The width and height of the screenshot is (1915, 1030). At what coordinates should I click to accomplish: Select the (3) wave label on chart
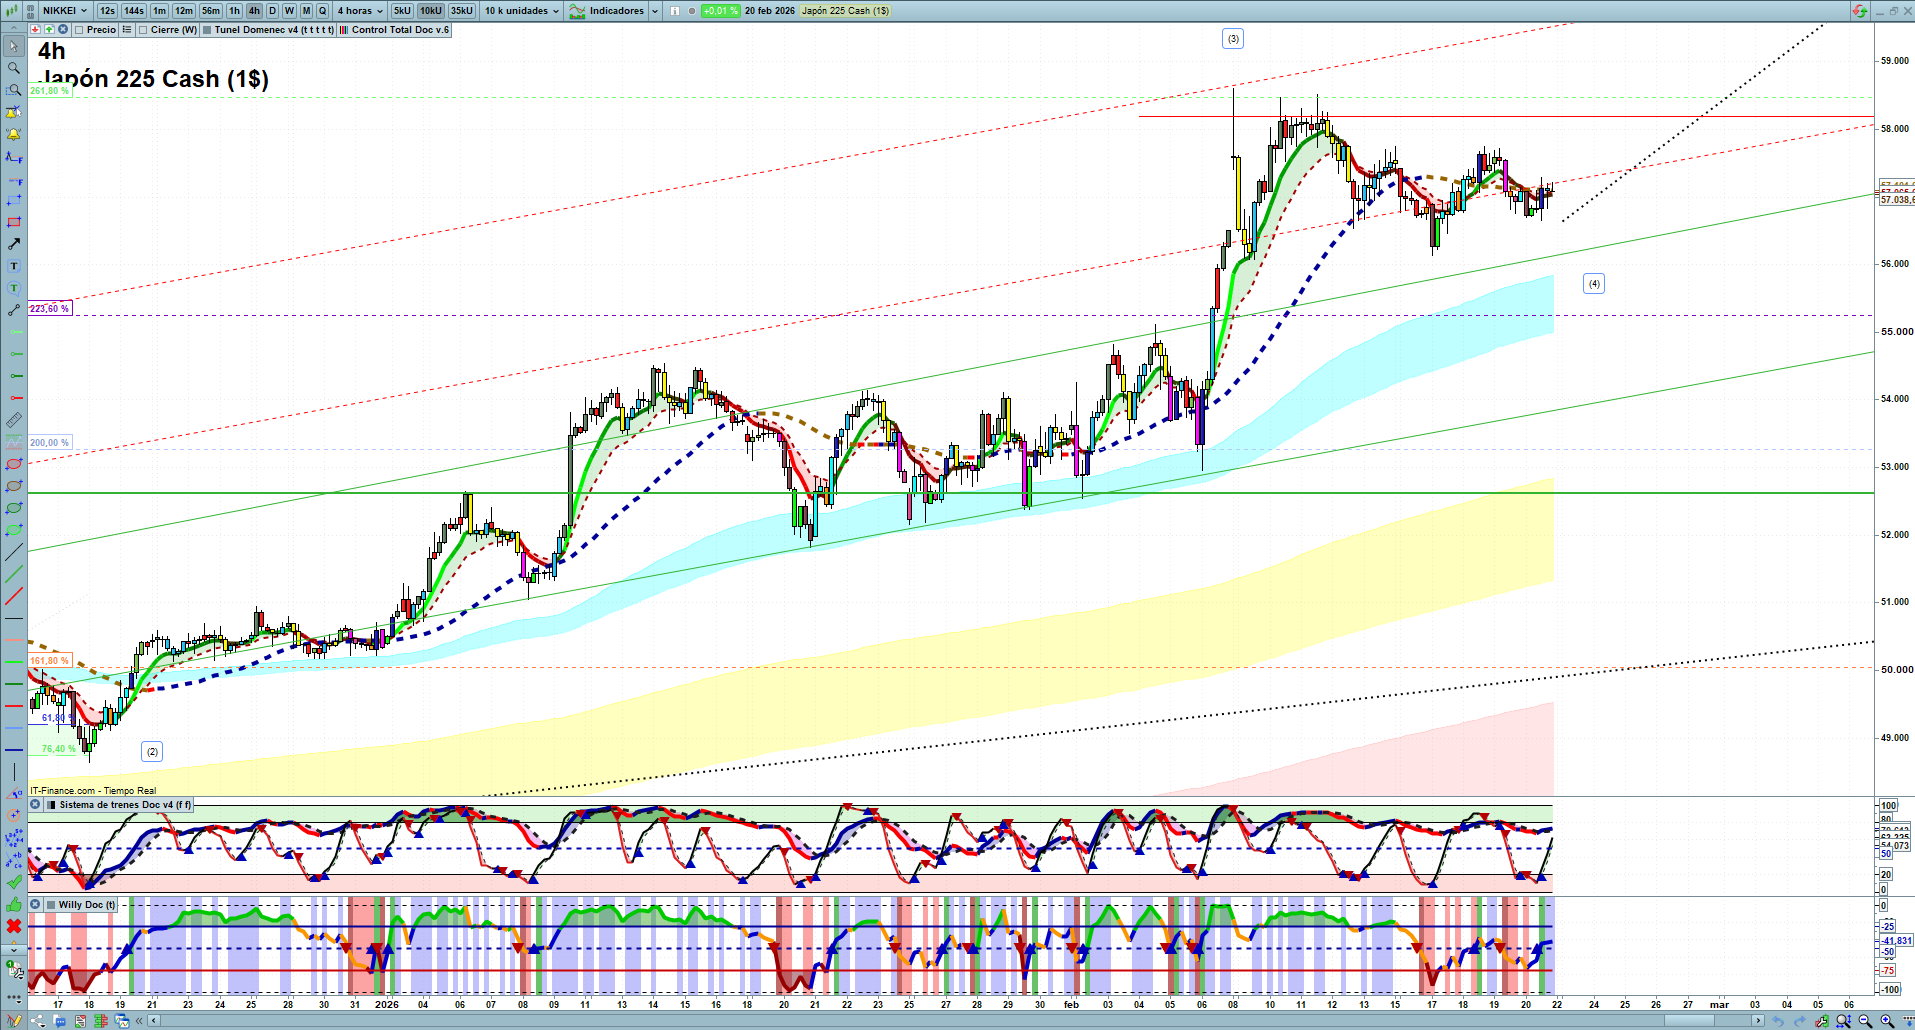pos(1233,39)
